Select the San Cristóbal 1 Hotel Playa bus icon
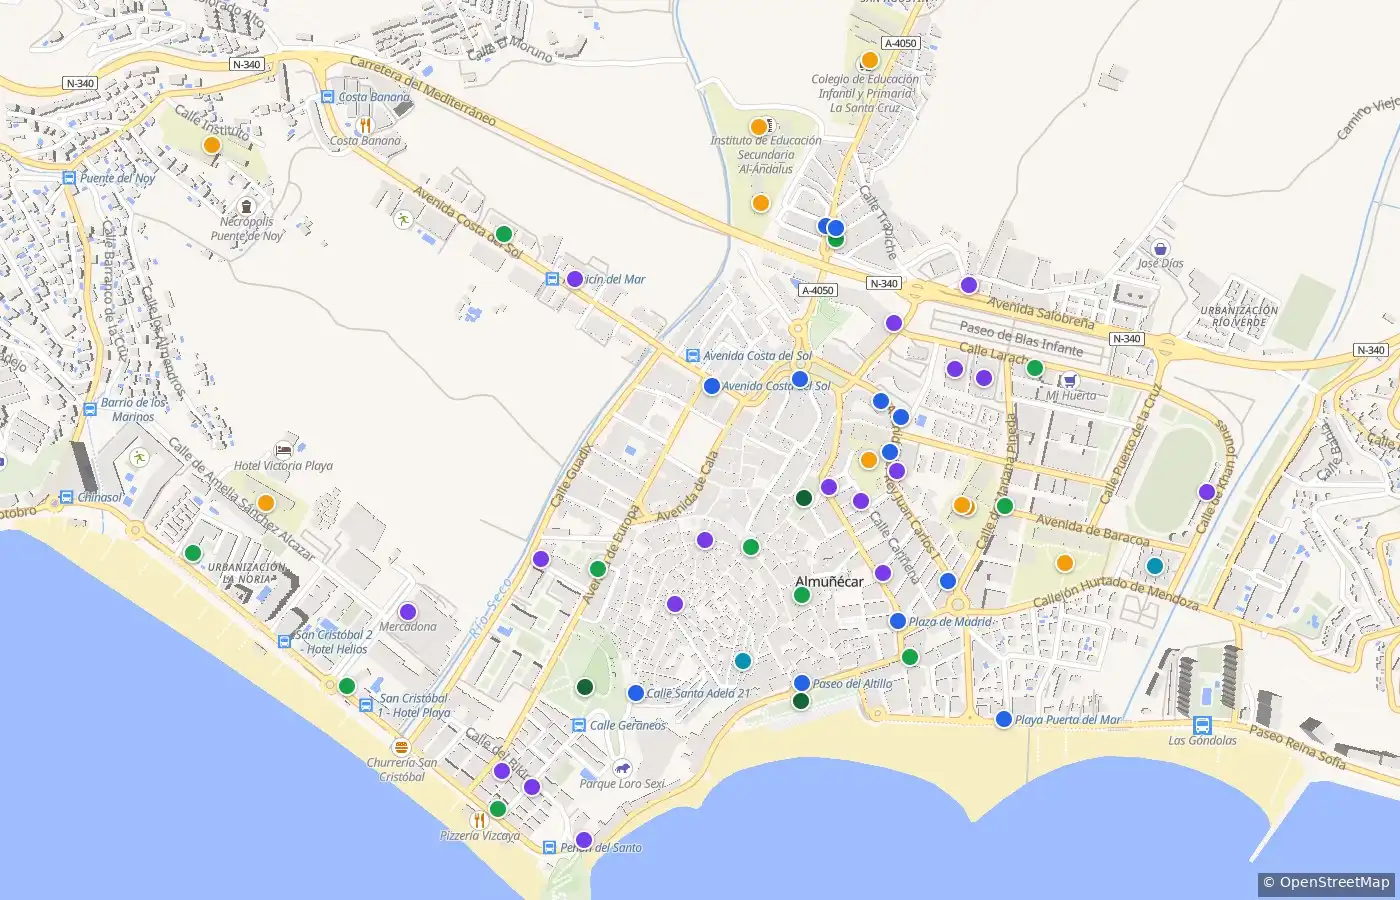This screenshot has width=1400, height=900. point(367,705)
